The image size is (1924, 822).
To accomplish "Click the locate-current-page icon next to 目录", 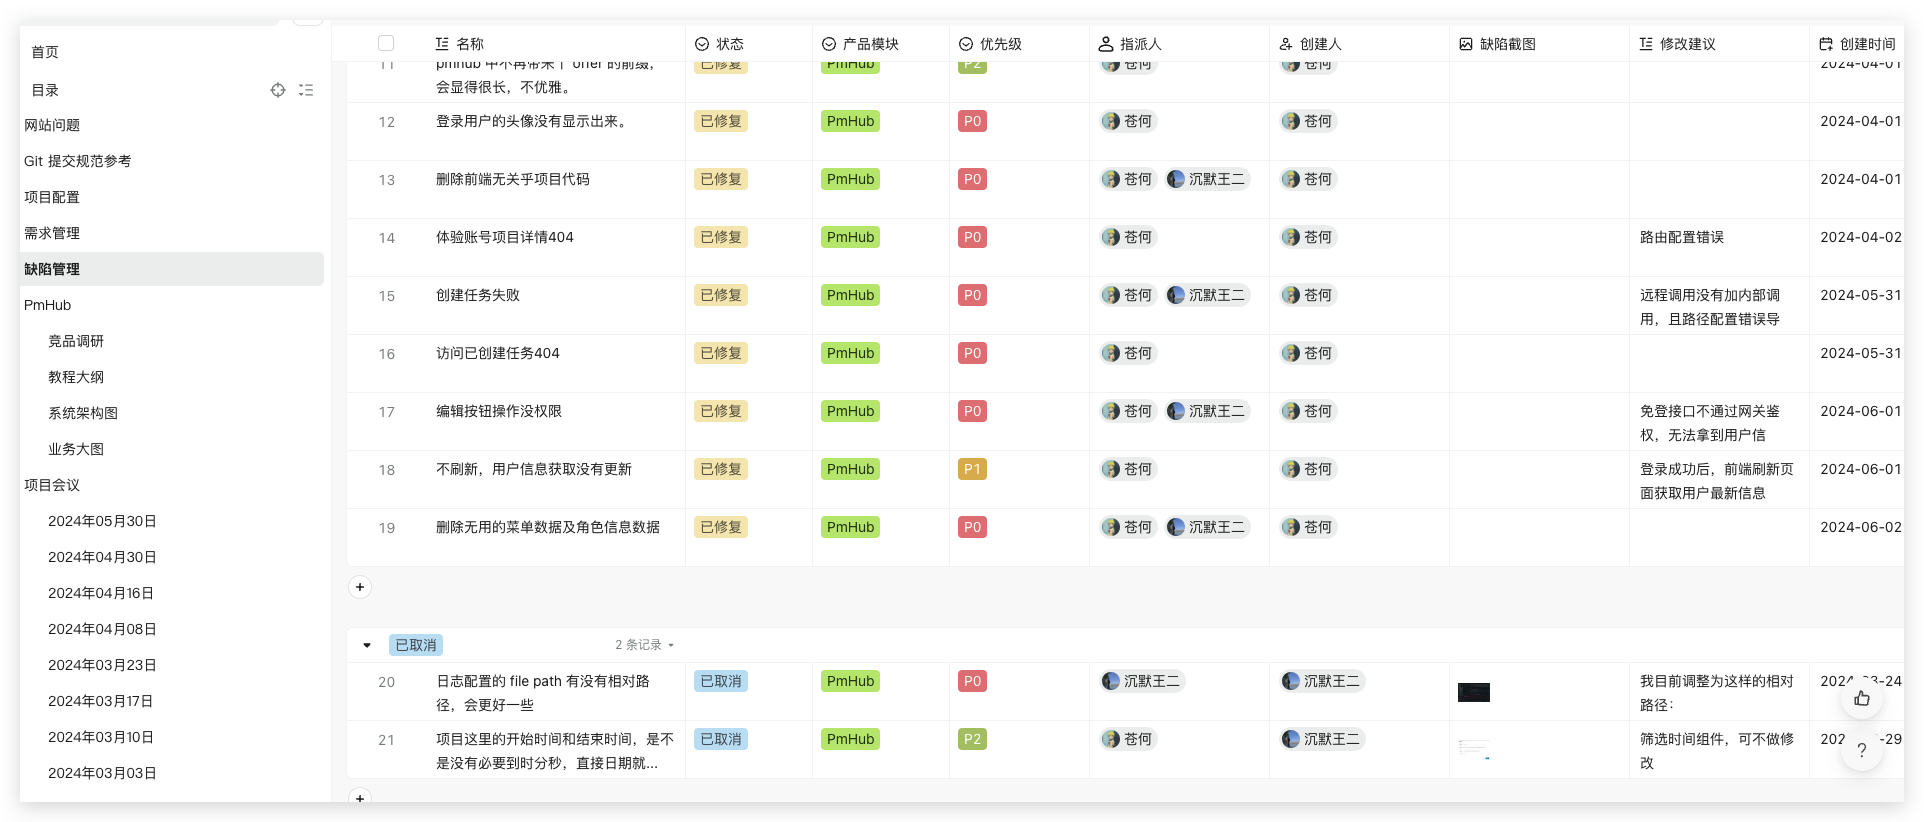I will click(278, 90).
